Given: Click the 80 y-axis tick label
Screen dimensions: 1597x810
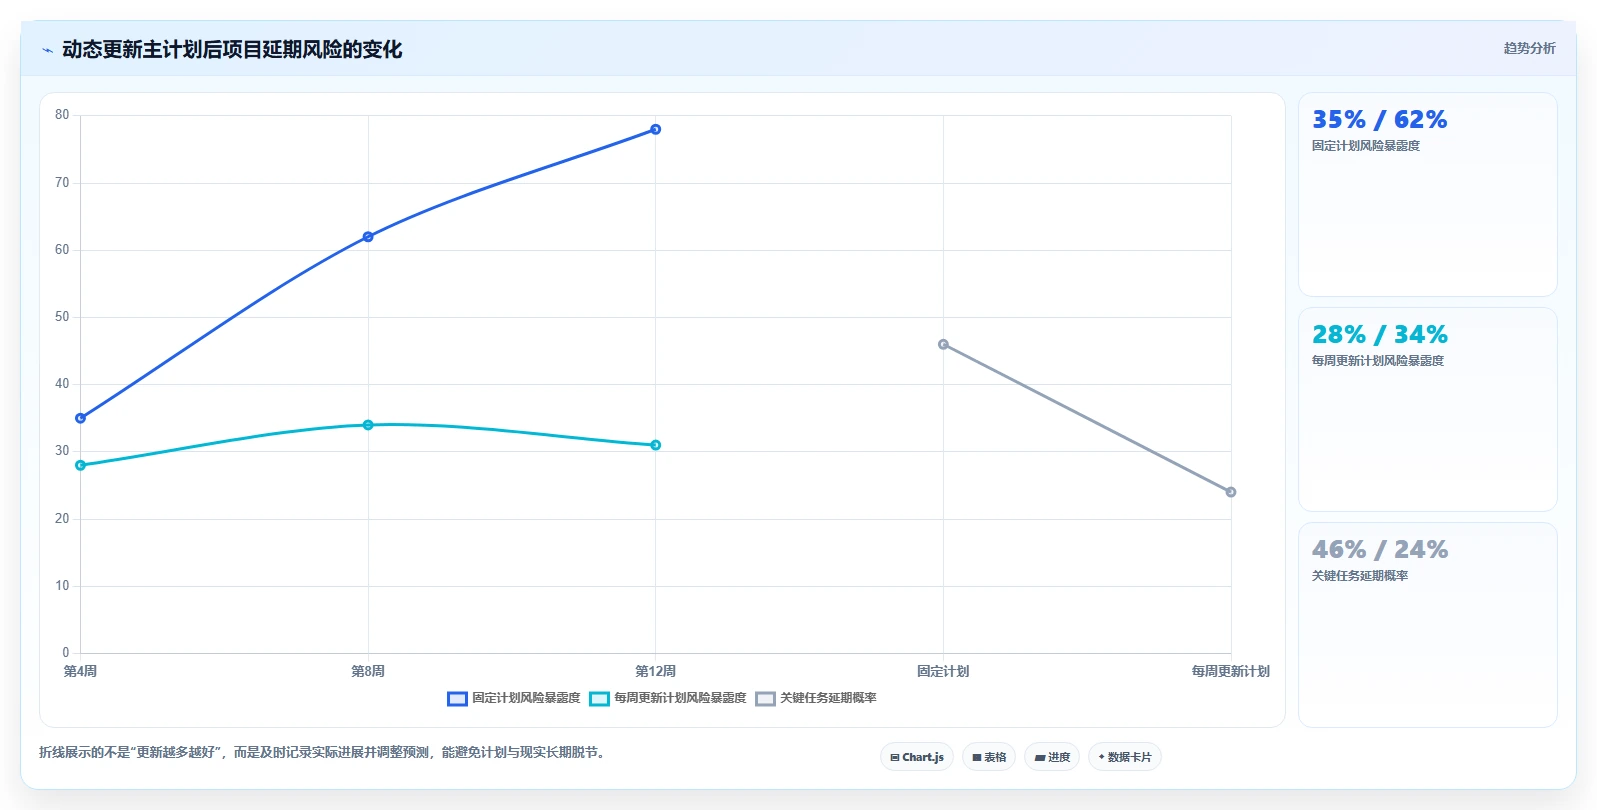Looking at the screenshot, I should [x=62, y=115].
